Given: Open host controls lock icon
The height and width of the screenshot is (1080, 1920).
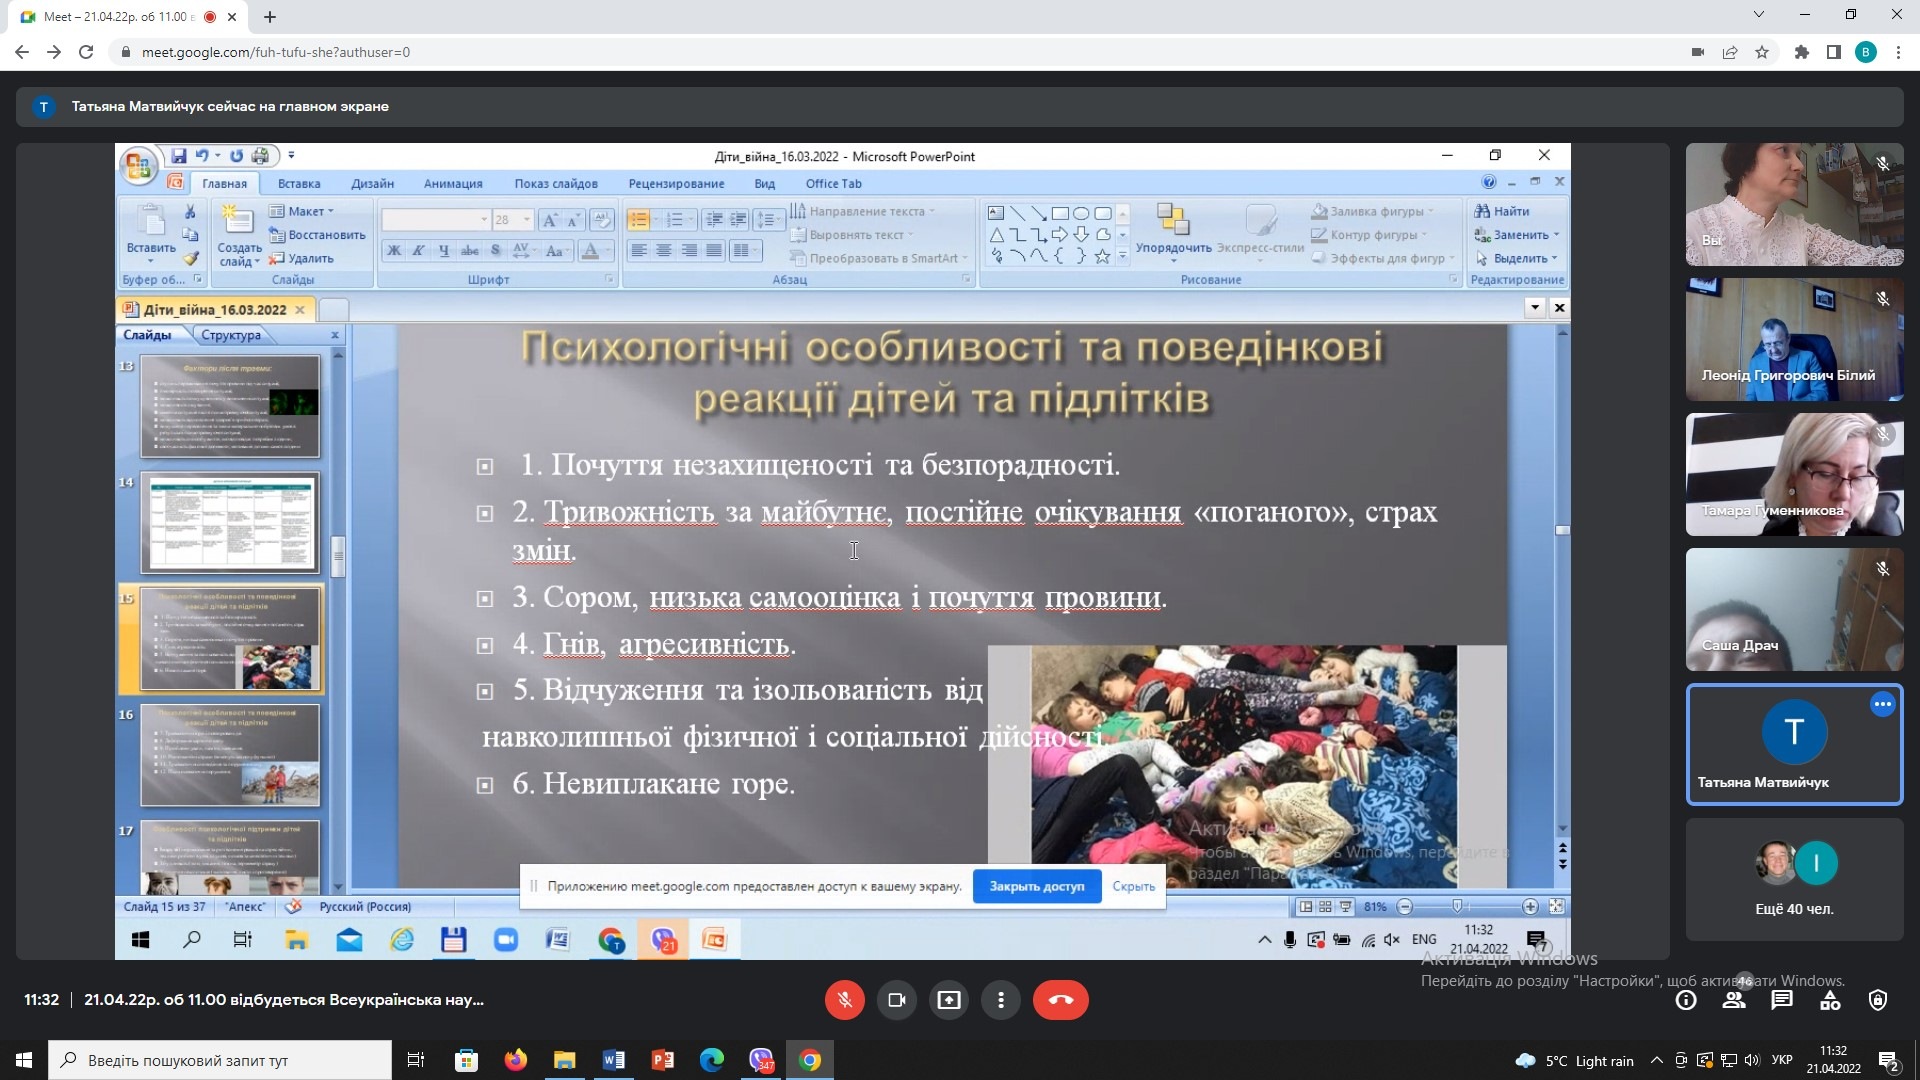Looking at the screenshot, I should click(1878, 1000).
